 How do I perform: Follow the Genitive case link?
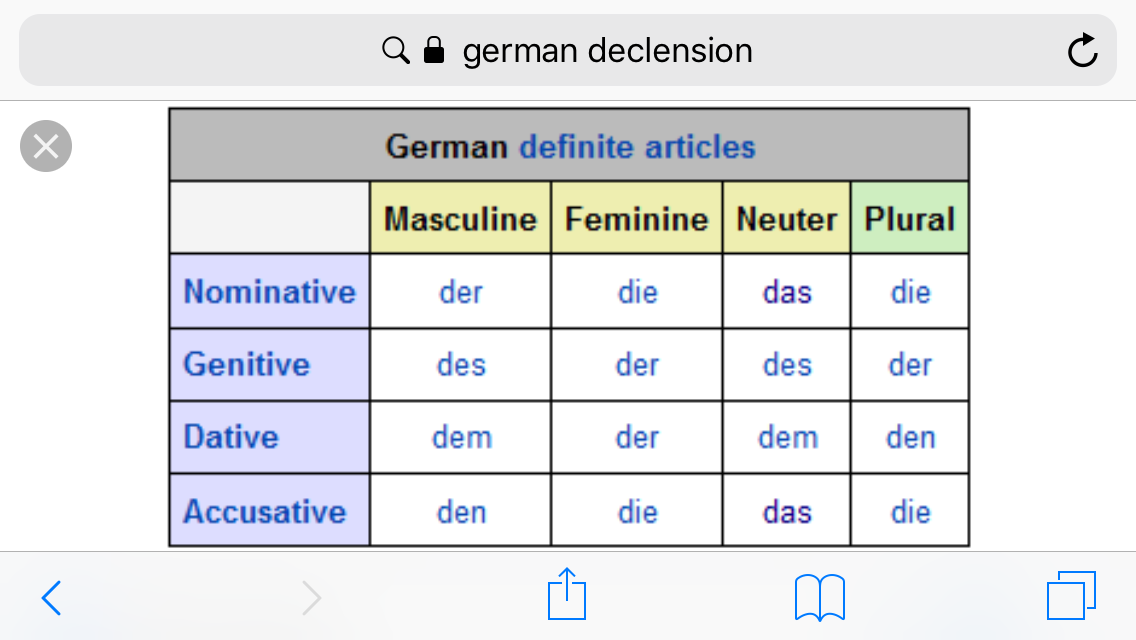point(246,364)
